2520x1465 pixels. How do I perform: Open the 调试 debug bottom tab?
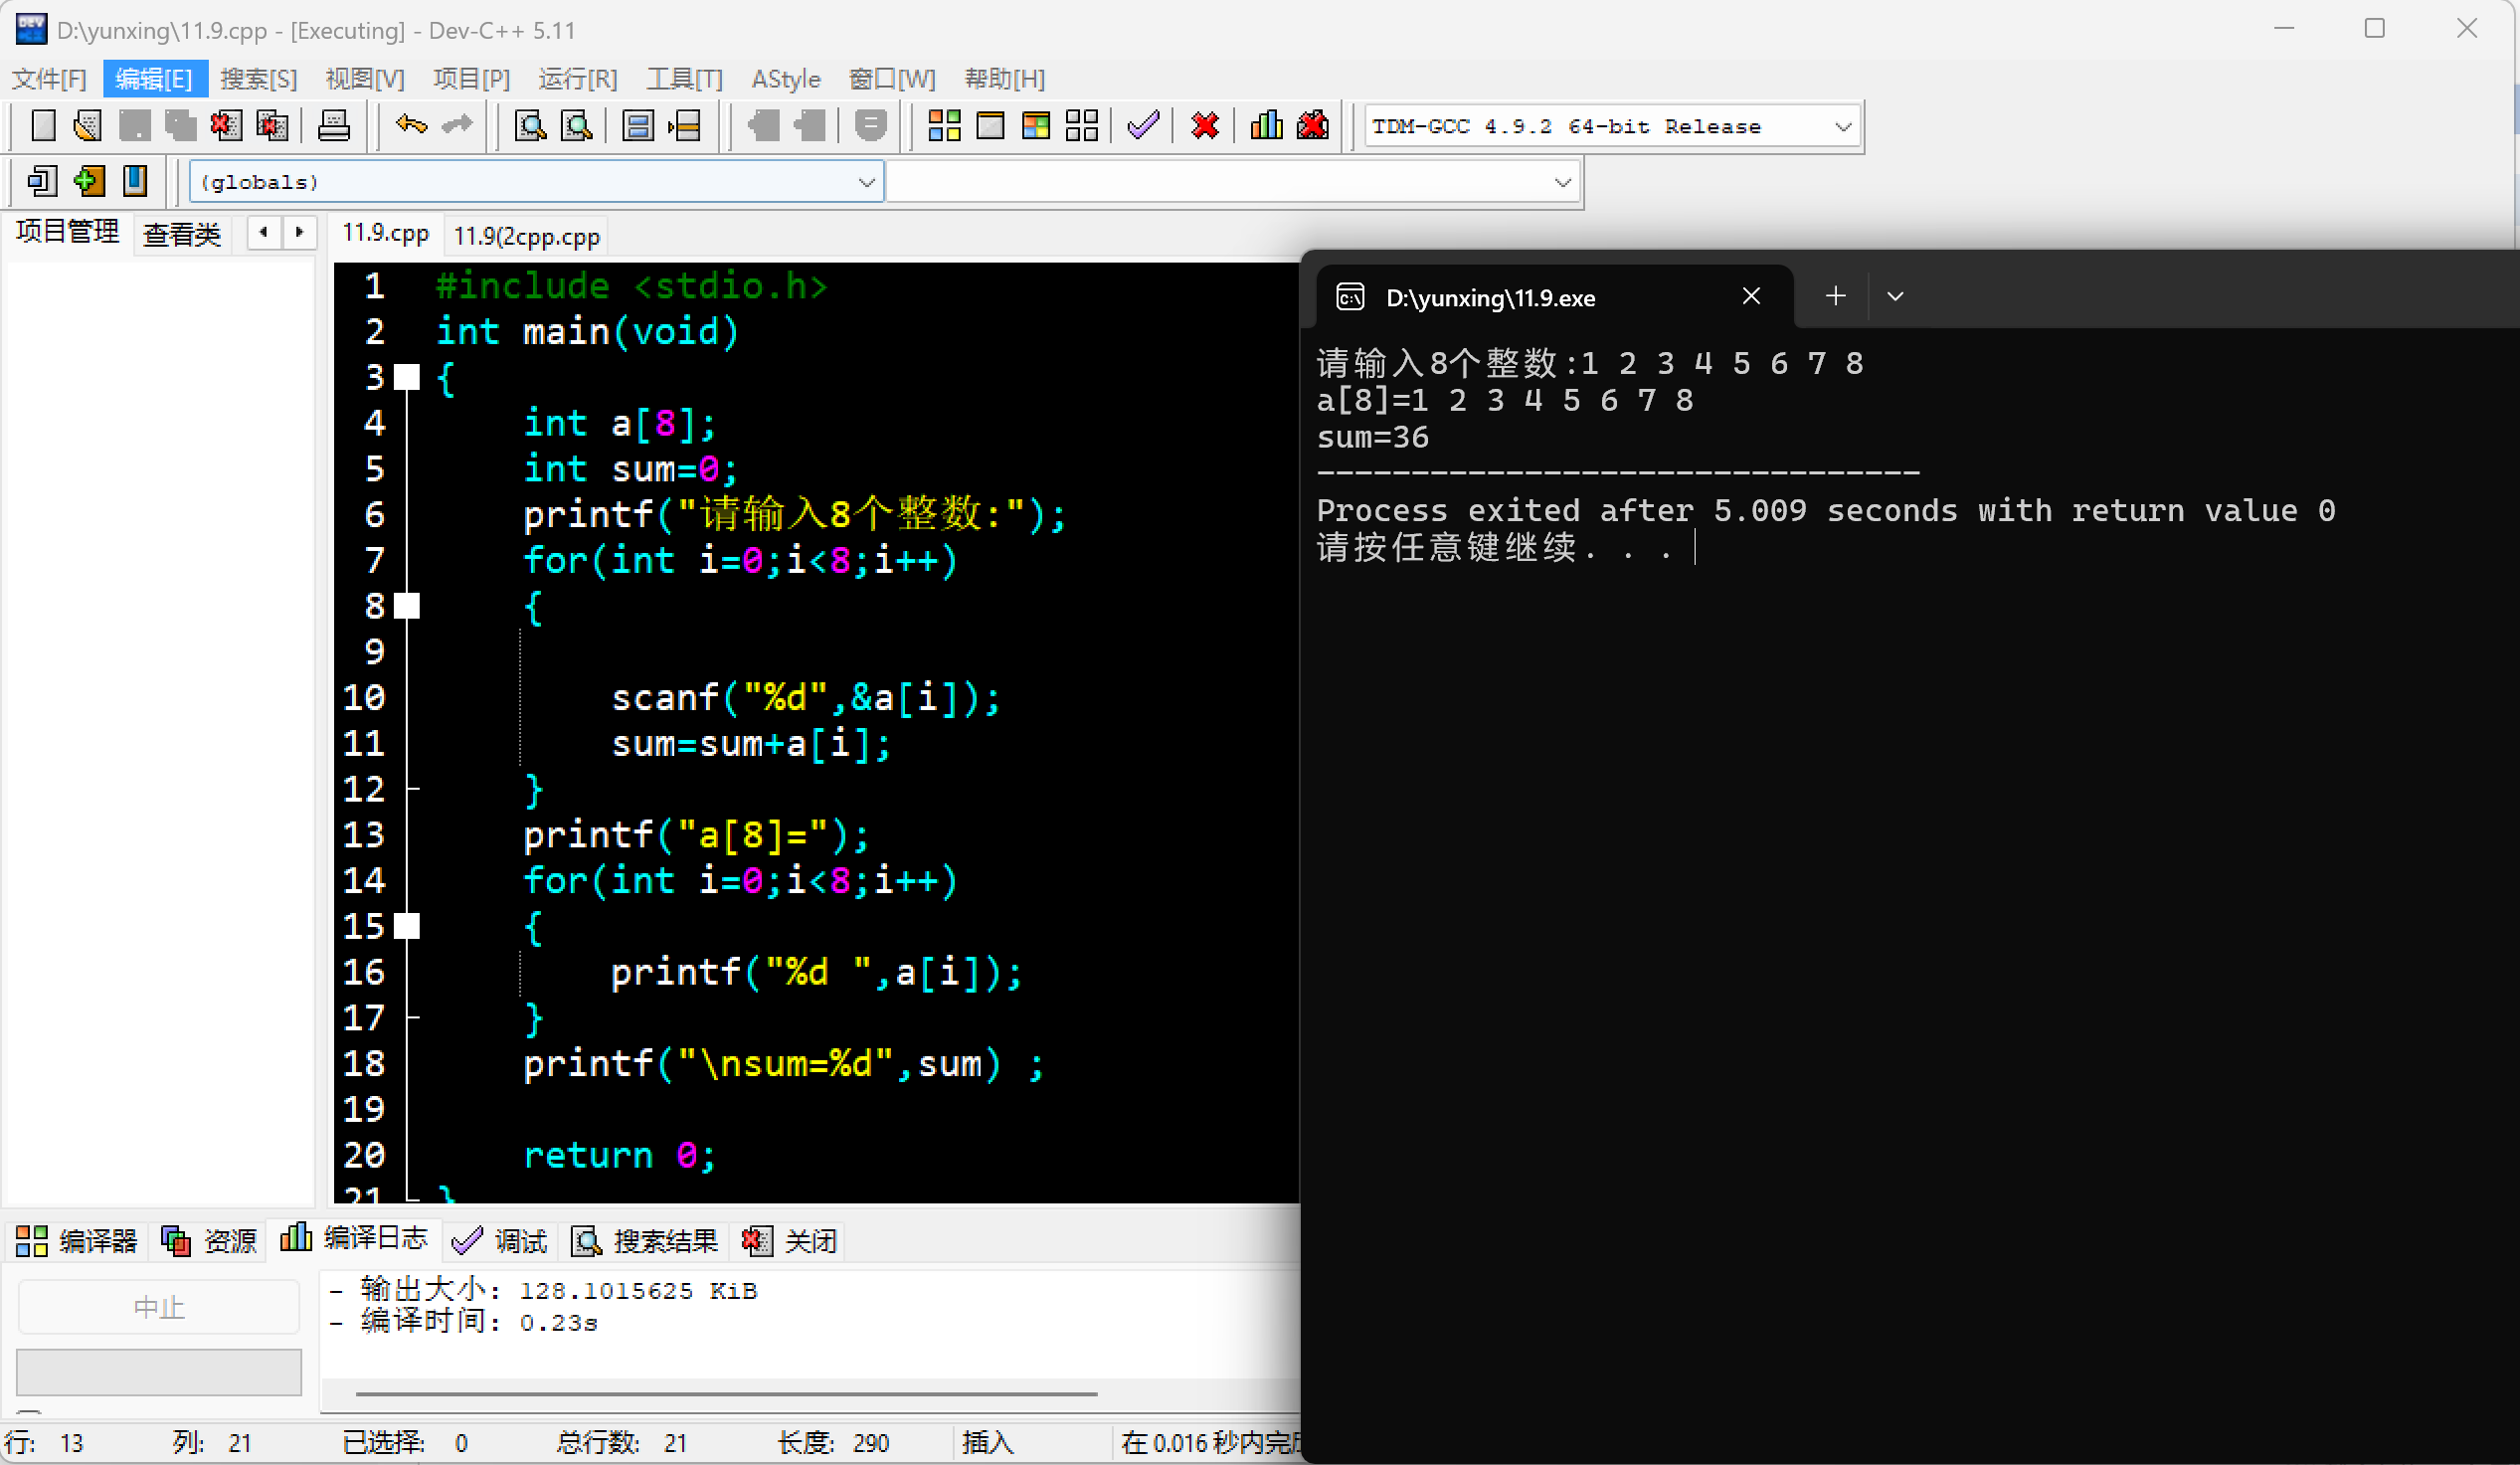pyautogui.click(x=500, y=1241)
